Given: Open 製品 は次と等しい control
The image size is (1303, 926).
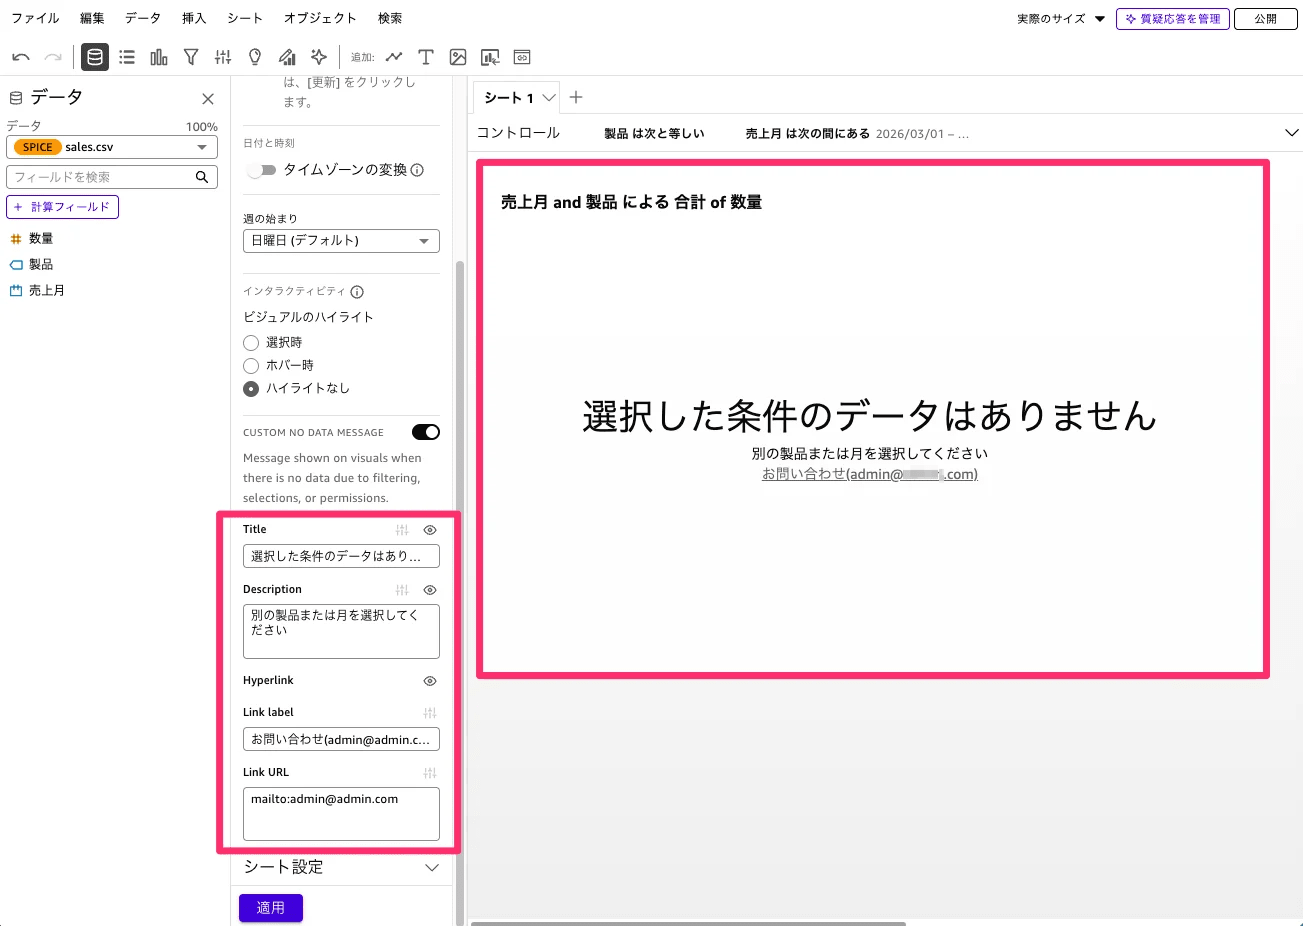Looking at the screenshot, I should pos(654,133).
